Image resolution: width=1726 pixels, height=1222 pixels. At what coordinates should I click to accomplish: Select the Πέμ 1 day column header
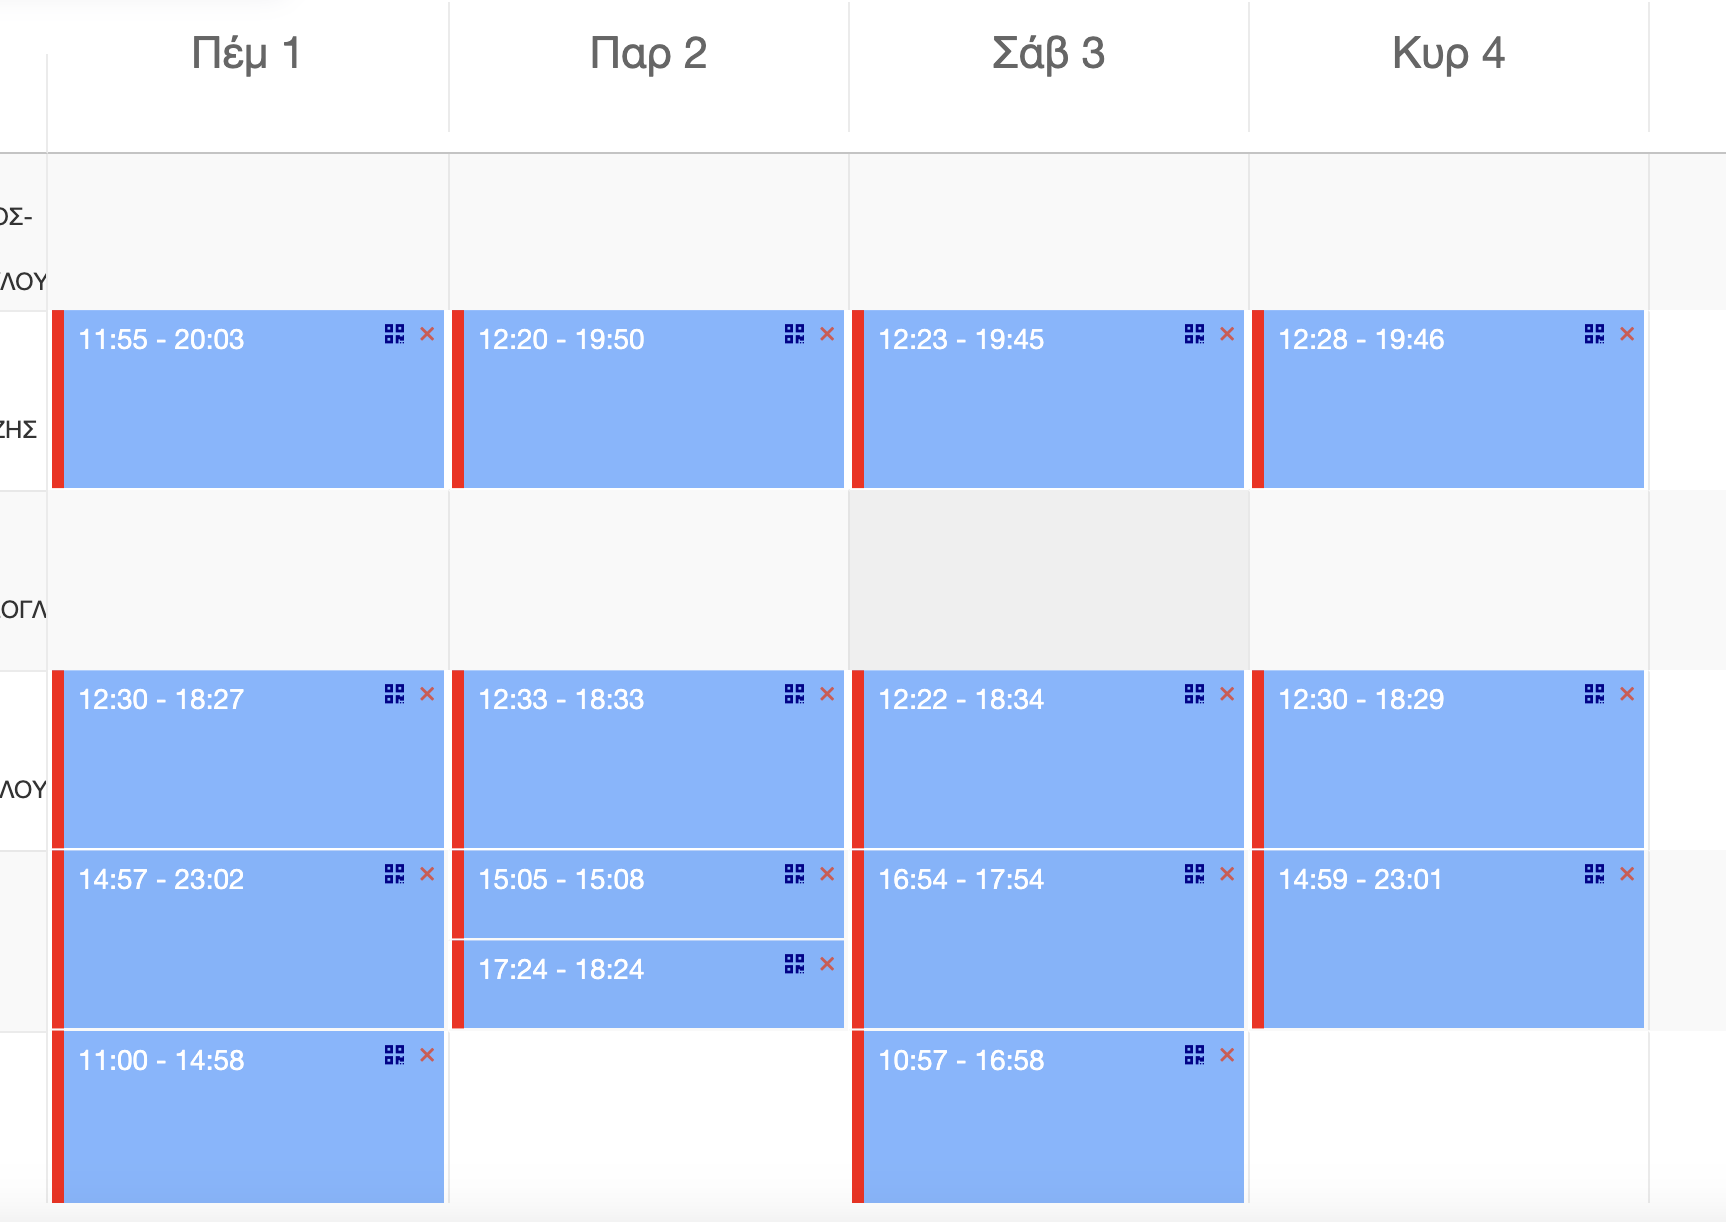click(246, 54)
